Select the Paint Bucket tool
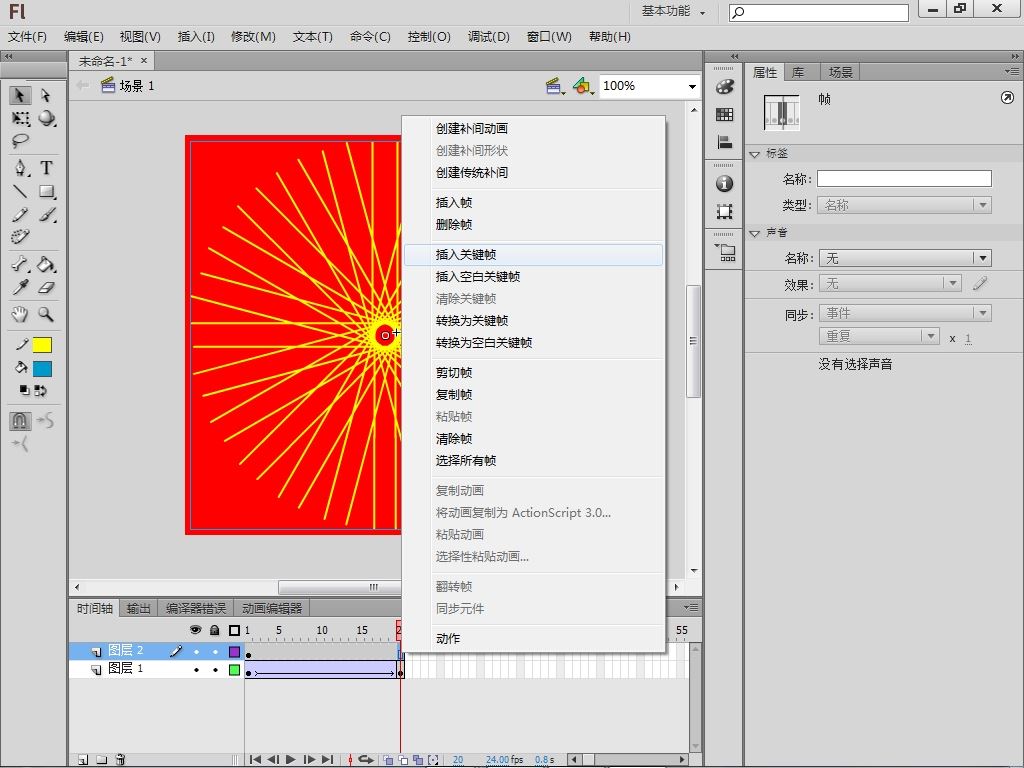This screenshot has height=768, width=1024. tap(46, 264)
